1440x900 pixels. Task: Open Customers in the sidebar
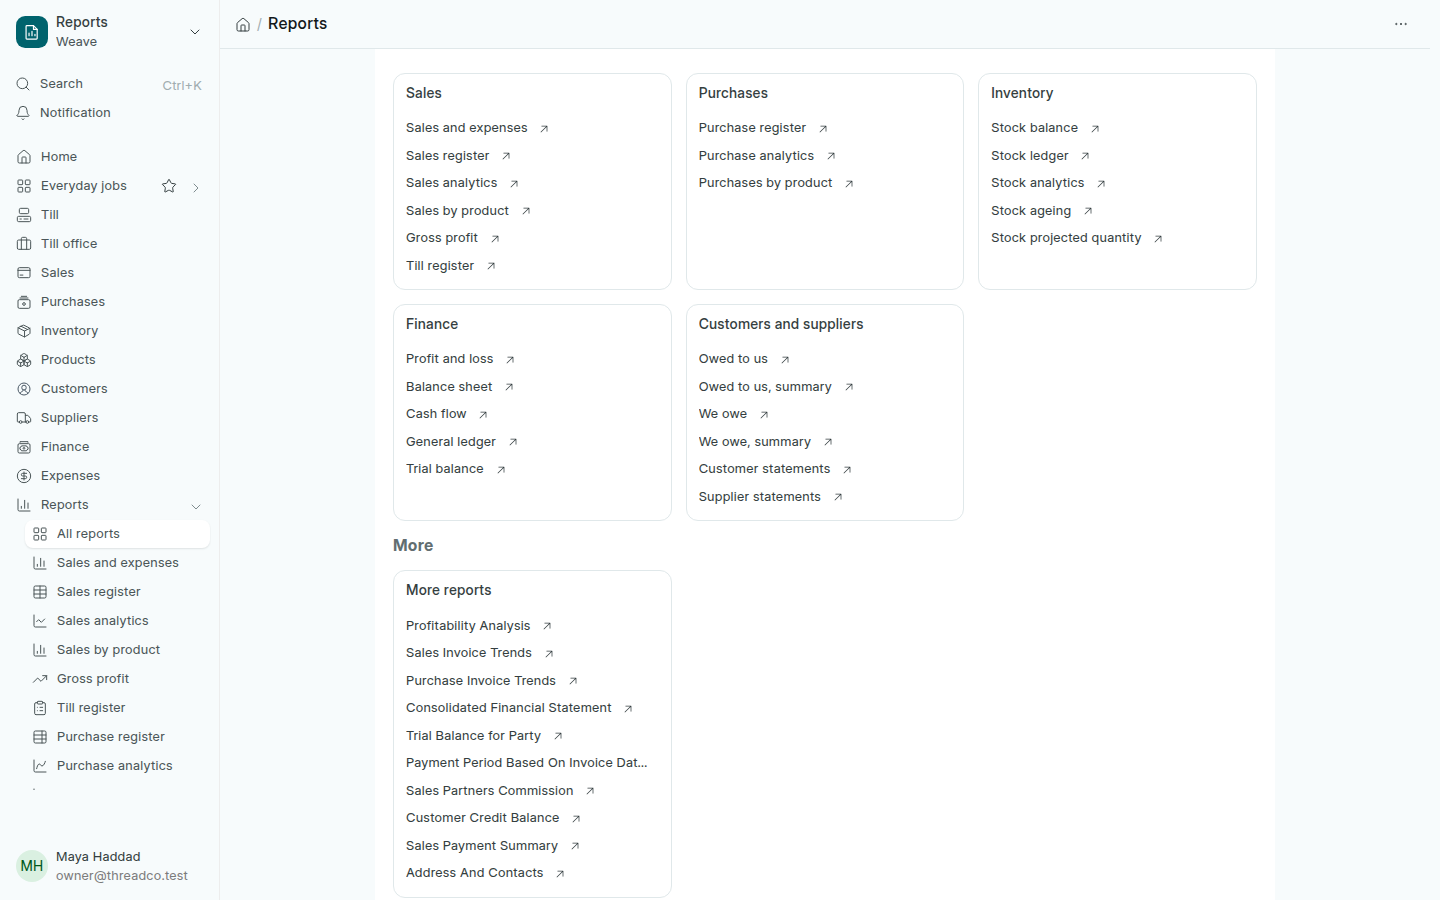(112, 389)
